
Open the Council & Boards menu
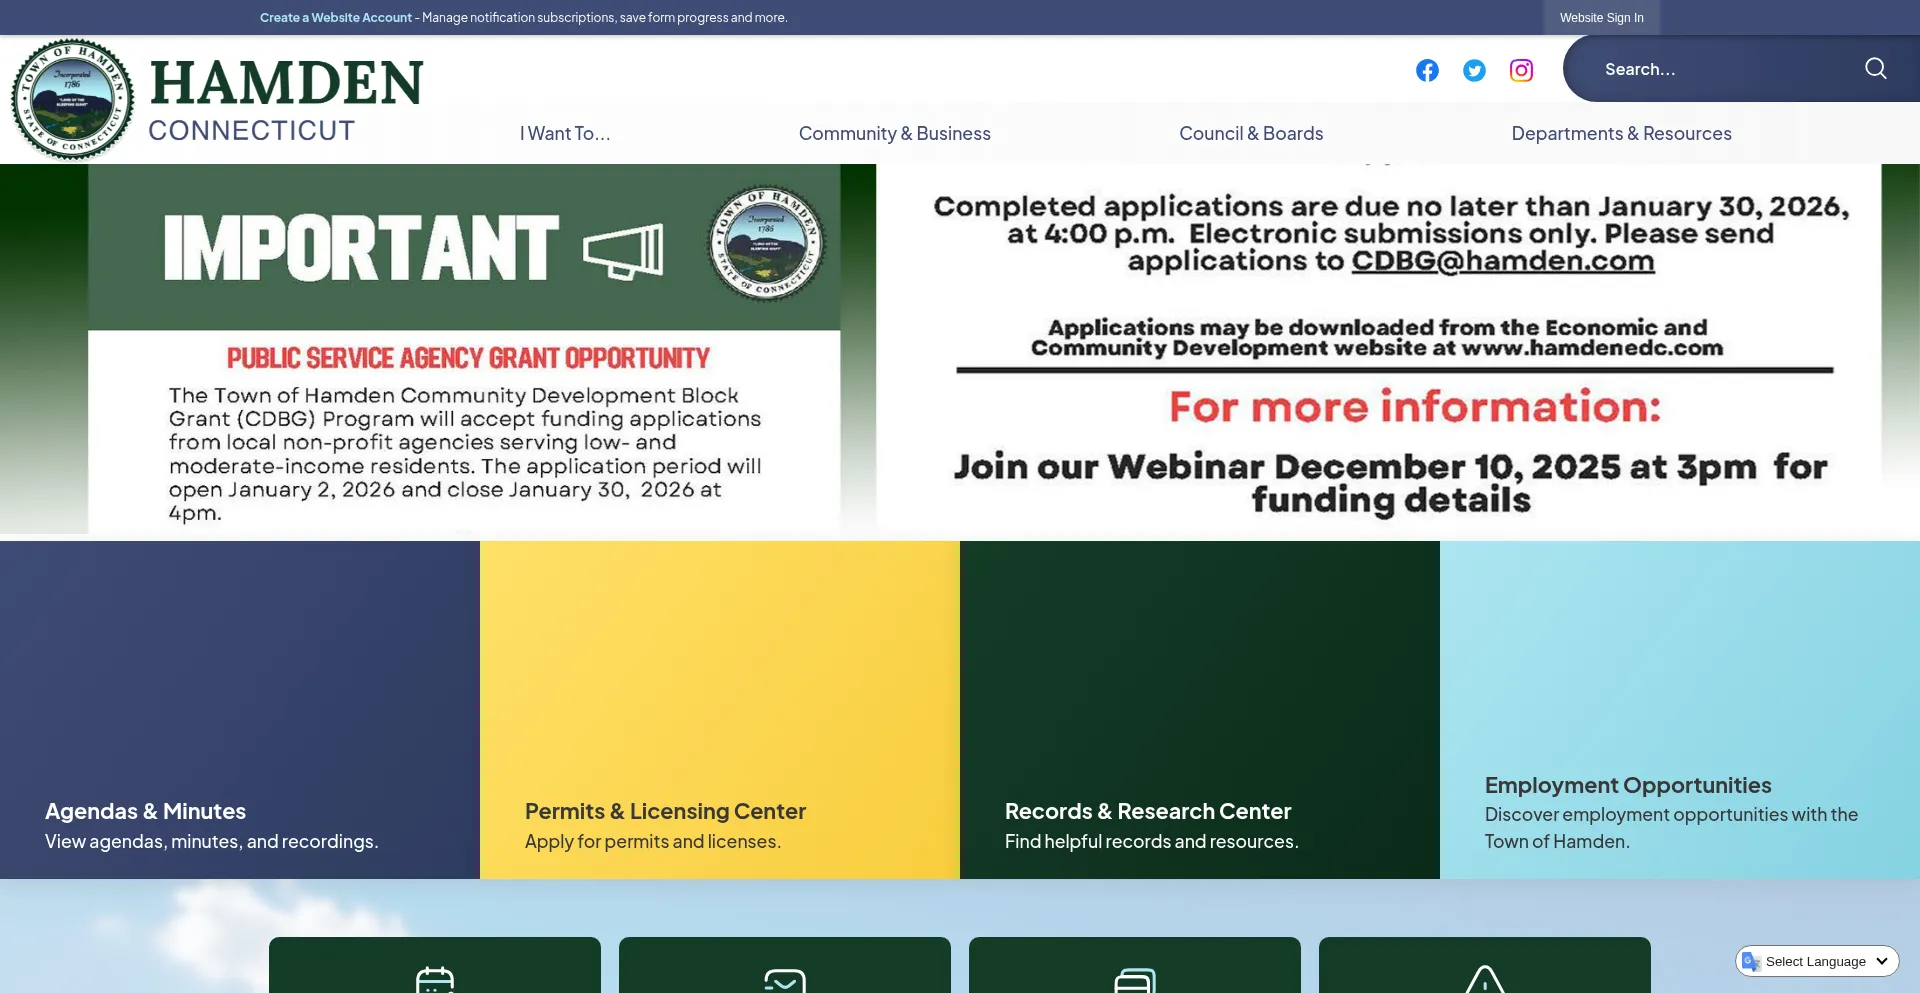1251,133
